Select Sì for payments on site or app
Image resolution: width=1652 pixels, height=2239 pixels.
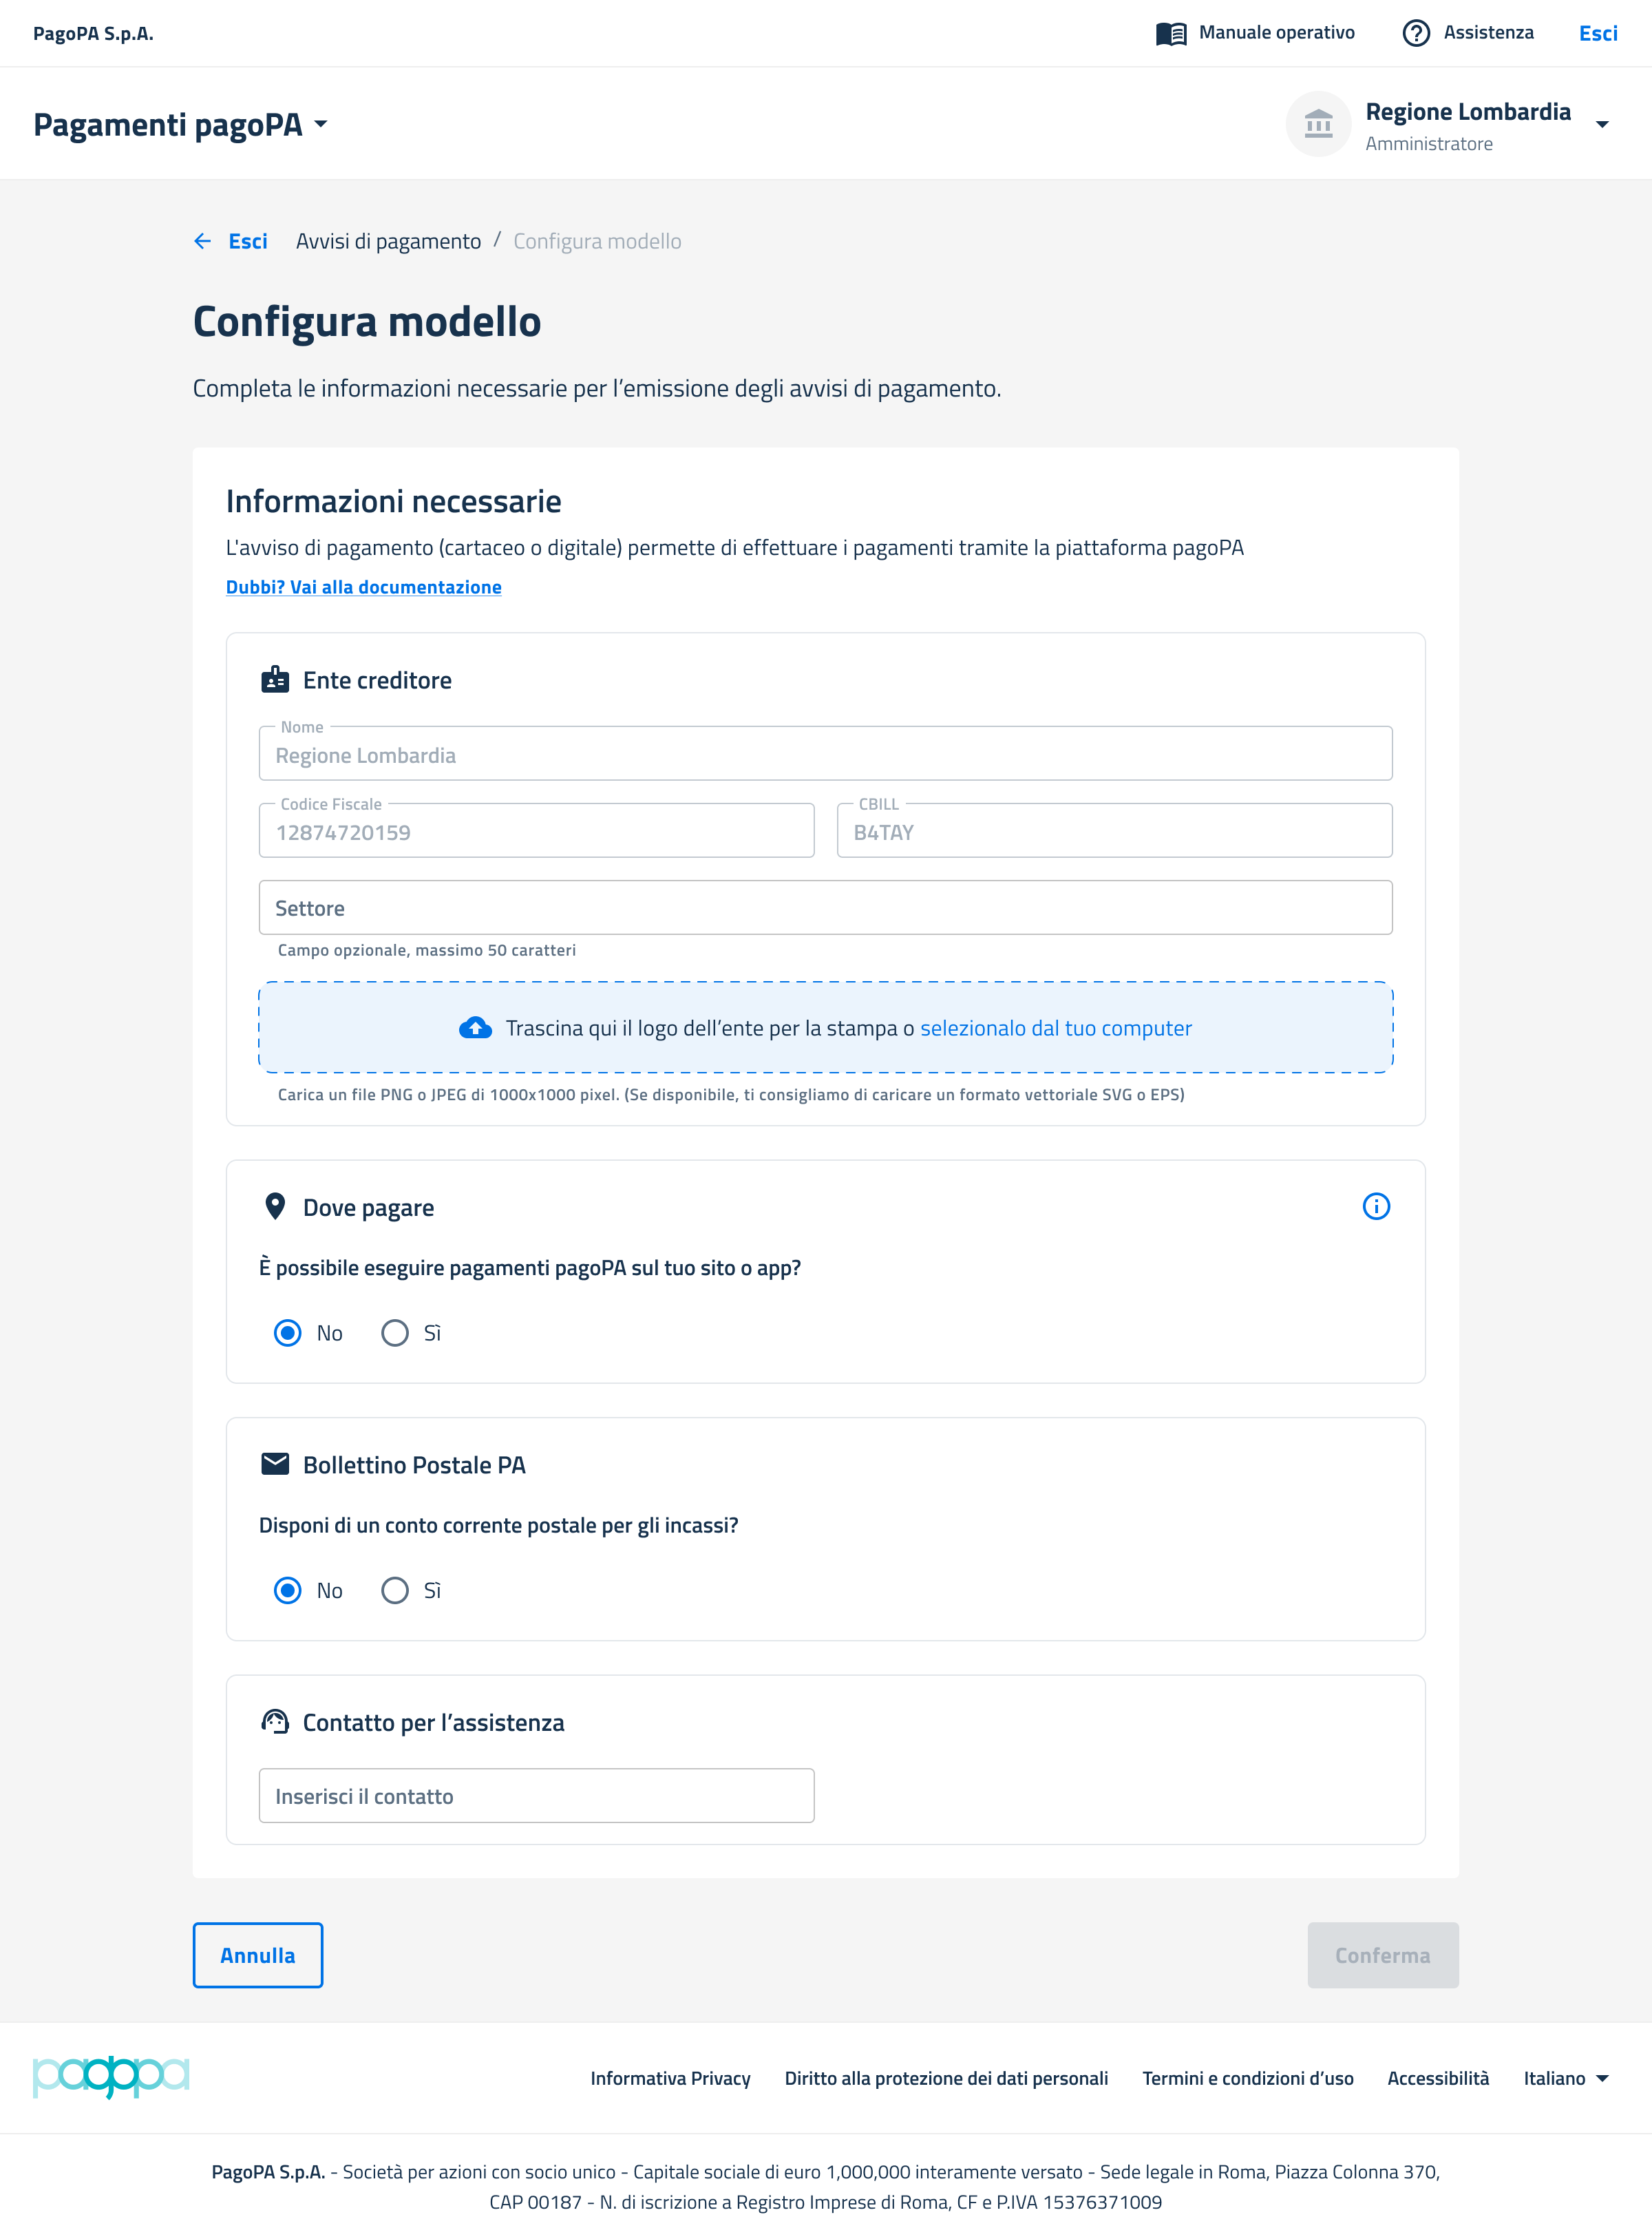pyautogui.click(x=395, y=1333)
